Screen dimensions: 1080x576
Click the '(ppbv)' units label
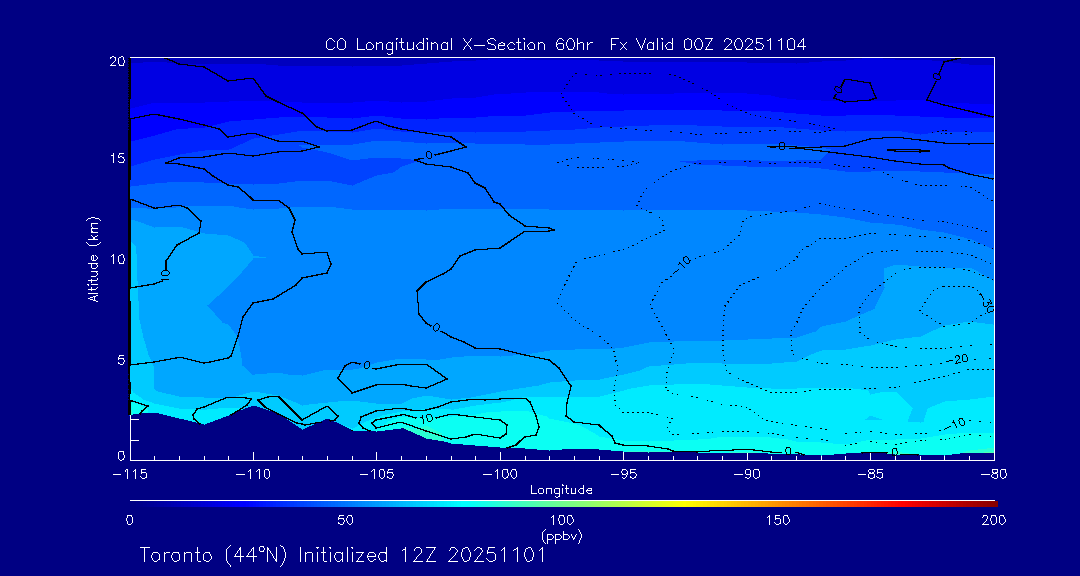tap(561, 536)
